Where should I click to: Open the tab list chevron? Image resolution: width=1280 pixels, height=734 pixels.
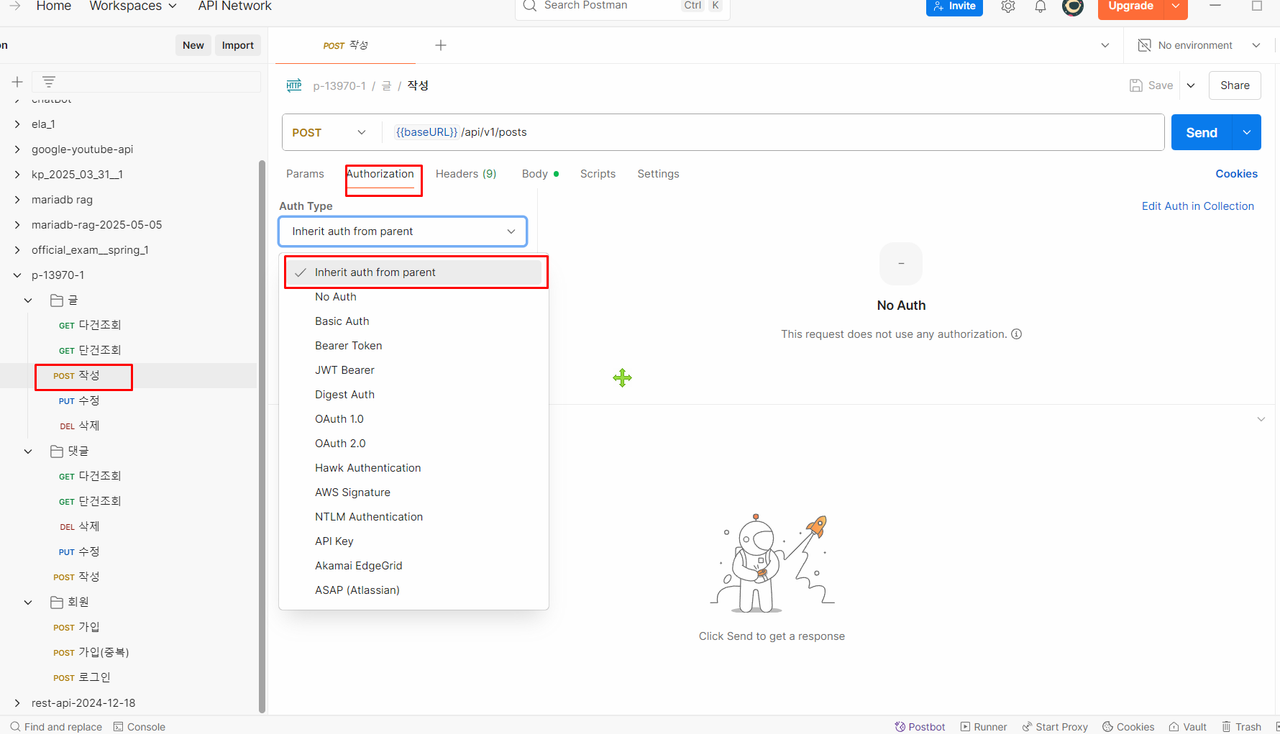(1105, 45)
